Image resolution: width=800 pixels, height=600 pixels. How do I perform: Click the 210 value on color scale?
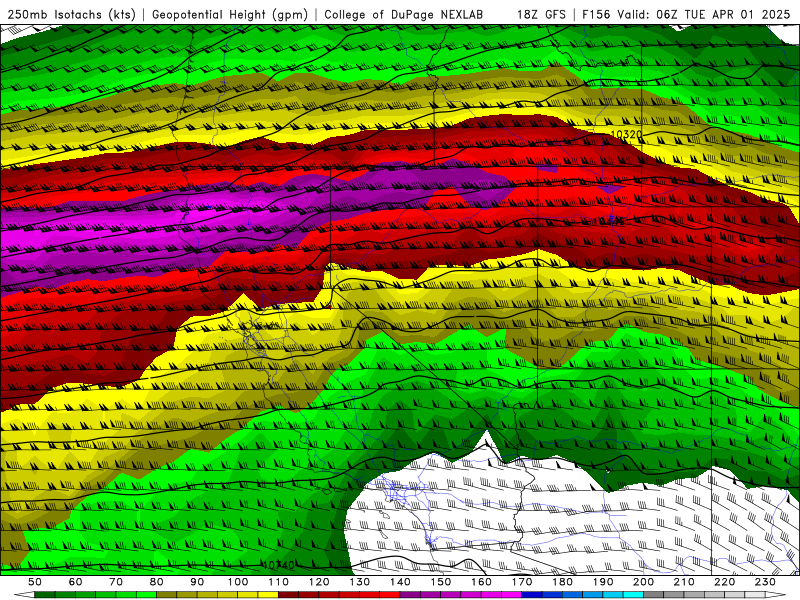(x=684, y=582)
